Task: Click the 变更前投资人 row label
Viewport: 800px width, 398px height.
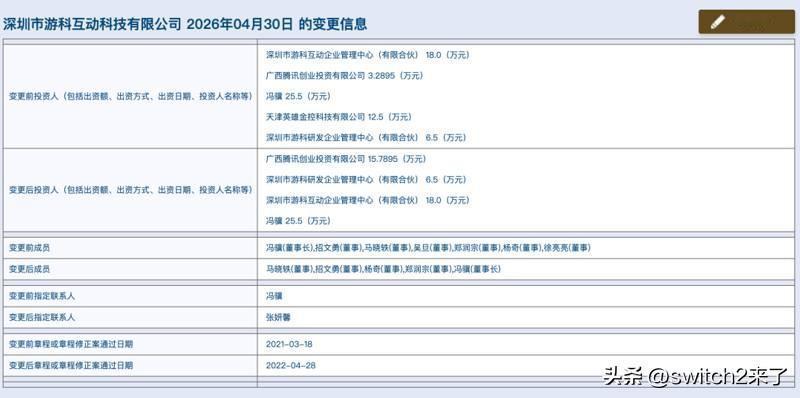Action: tap(131, 96)
